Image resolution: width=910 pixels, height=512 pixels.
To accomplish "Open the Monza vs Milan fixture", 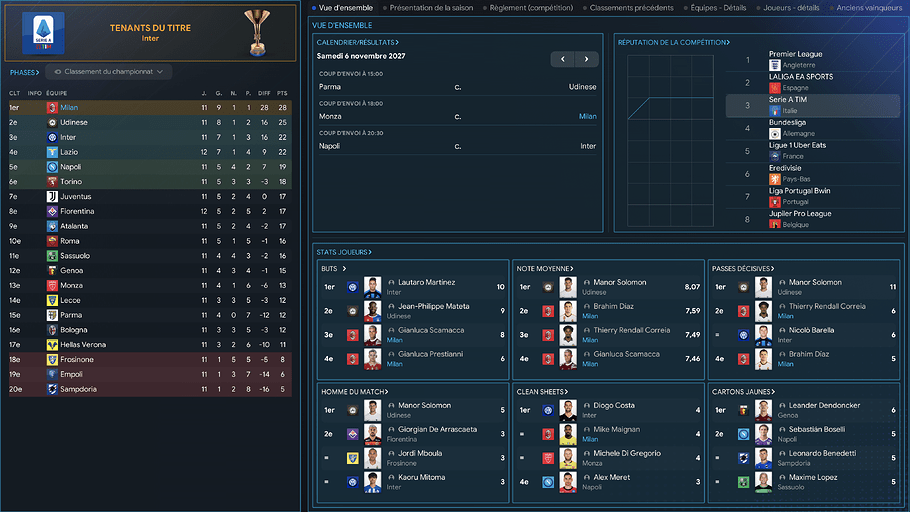I will pyautogui.click(x=457, y=117).
